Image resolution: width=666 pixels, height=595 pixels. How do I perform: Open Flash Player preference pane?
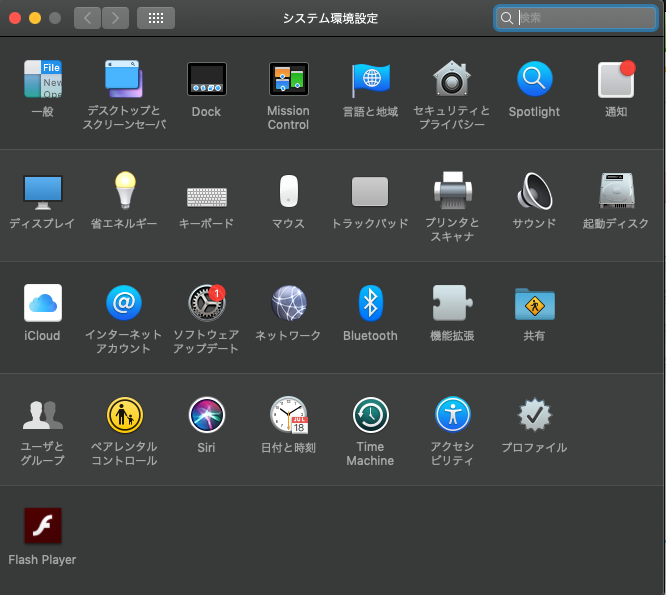click(x=43, y=526)
